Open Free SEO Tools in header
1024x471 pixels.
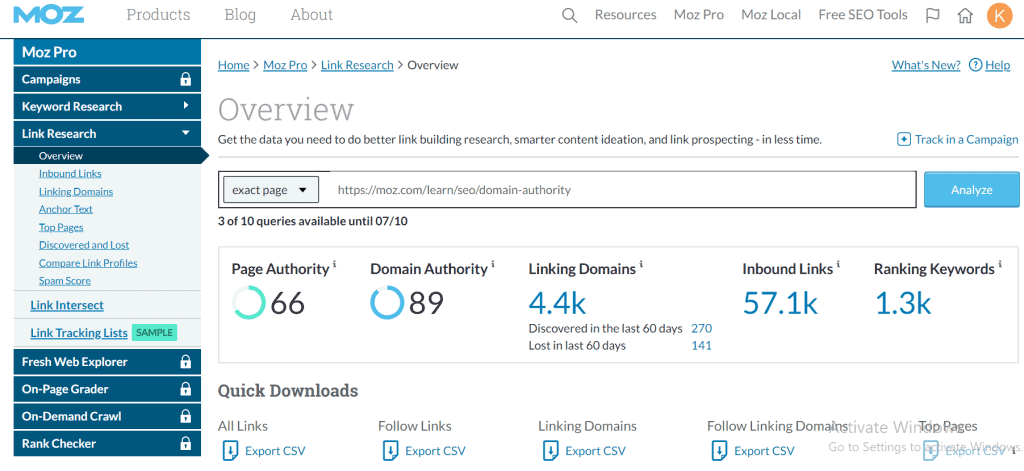point(863,14)
